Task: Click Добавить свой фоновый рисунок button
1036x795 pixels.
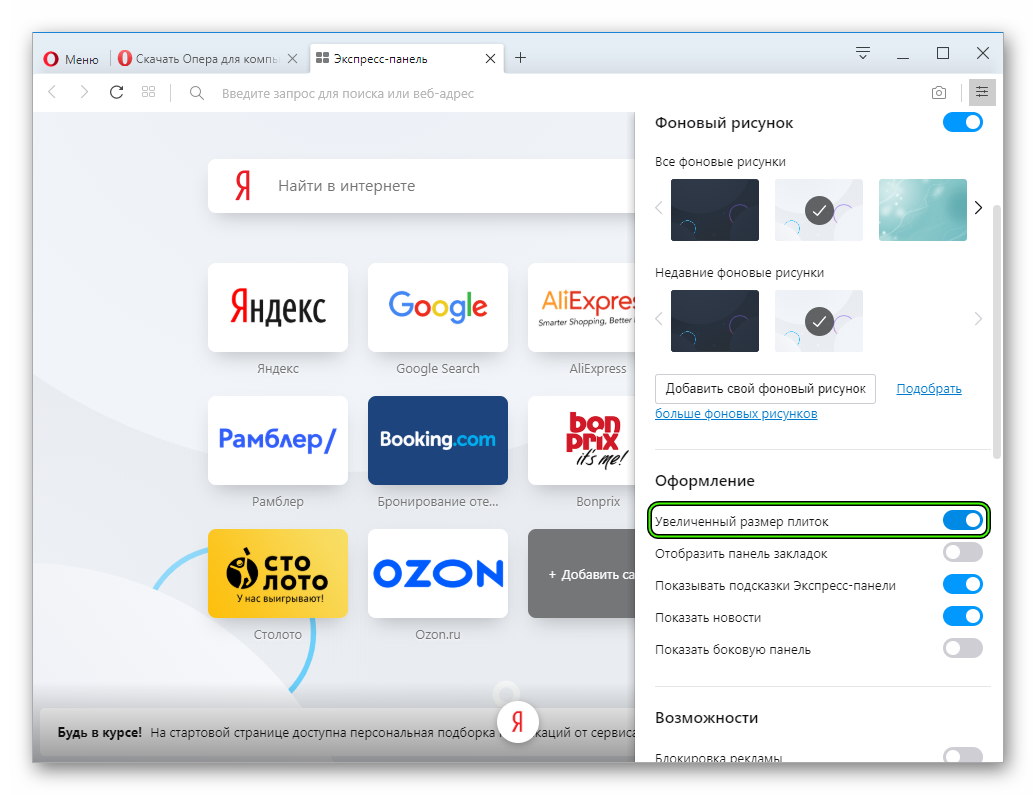Action: point(765,389)
